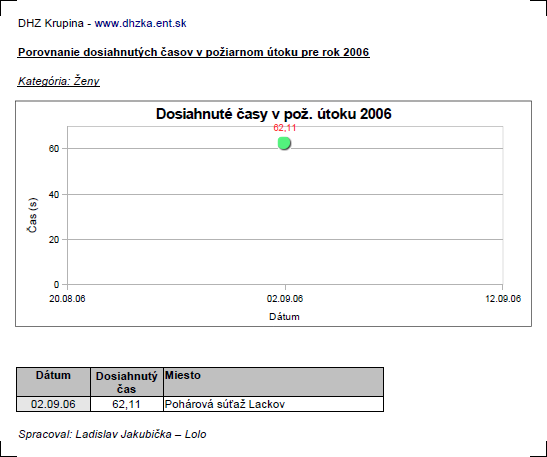The height and width of the screenshot is (457, 547).
Task: Select the Dosiahnutý čas header cell
Action: point(127,382)
